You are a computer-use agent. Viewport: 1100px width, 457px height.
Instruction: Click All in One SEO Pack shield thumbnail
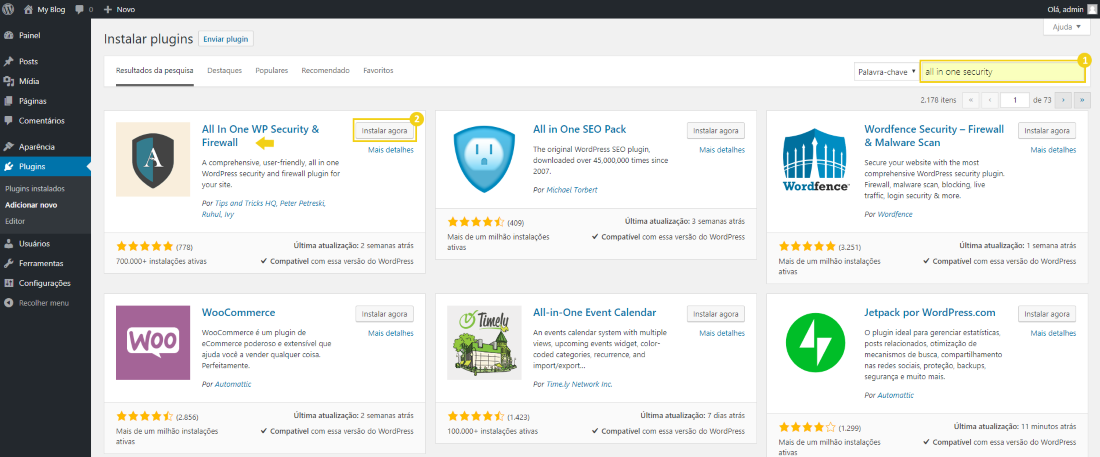tap(485, 159)
